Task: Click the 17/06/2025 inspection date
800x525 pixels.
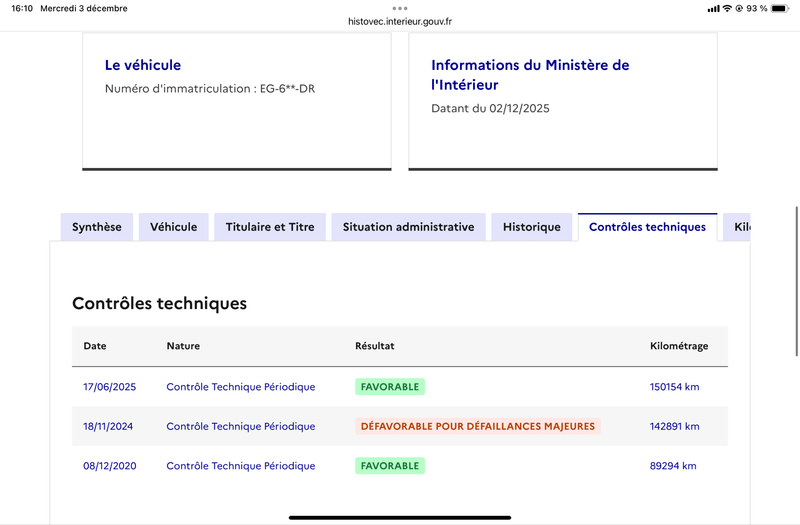Action: pyautogui.click(x=109, y=387)
